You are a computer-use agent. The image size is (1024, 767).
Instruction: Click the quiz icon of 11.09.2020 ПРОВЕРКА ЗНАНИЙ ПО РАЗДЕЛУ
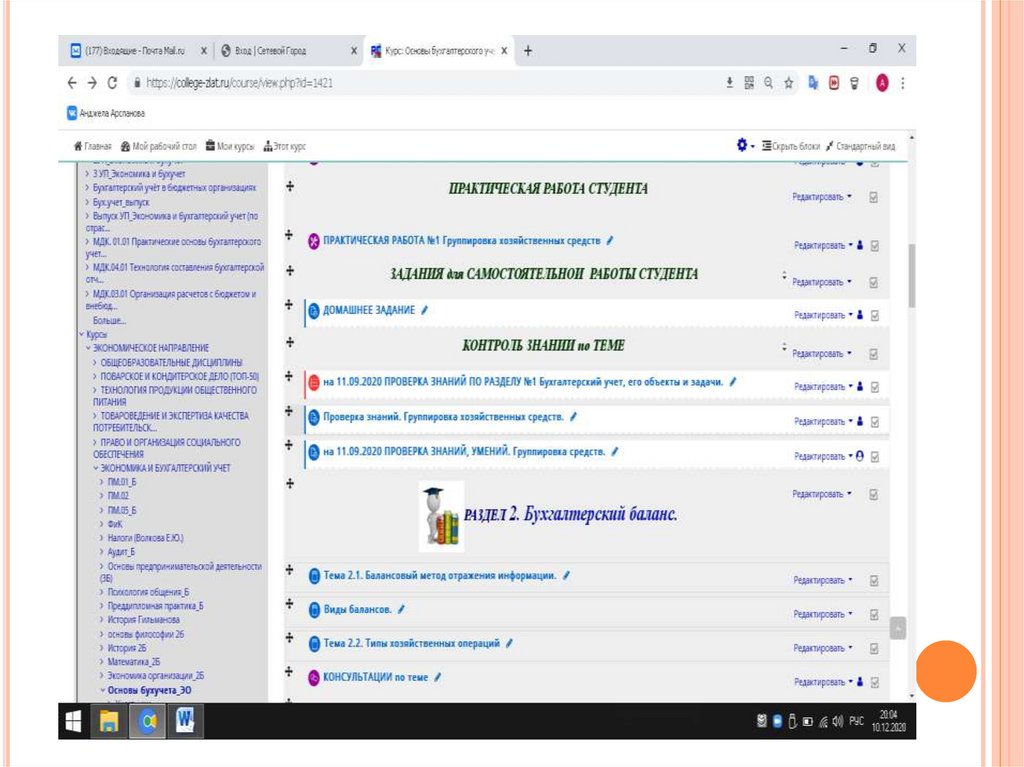pyautogui.click(x=313, y=383)
